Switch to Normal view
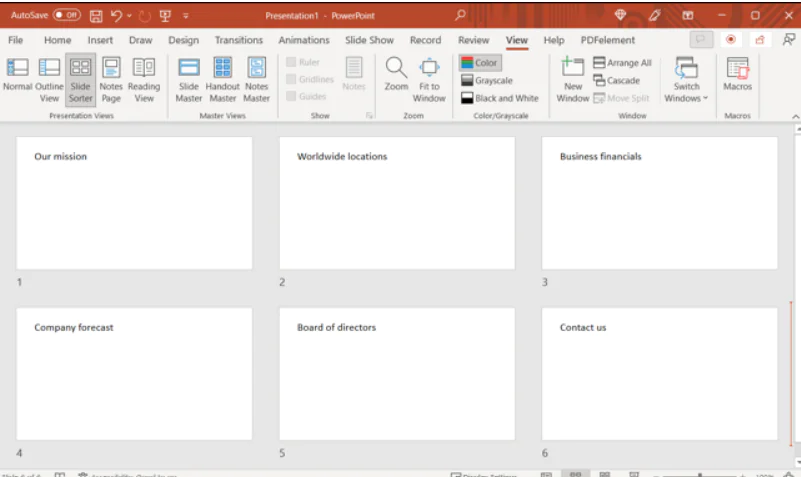Screen dimensions: 801x477 17,78
